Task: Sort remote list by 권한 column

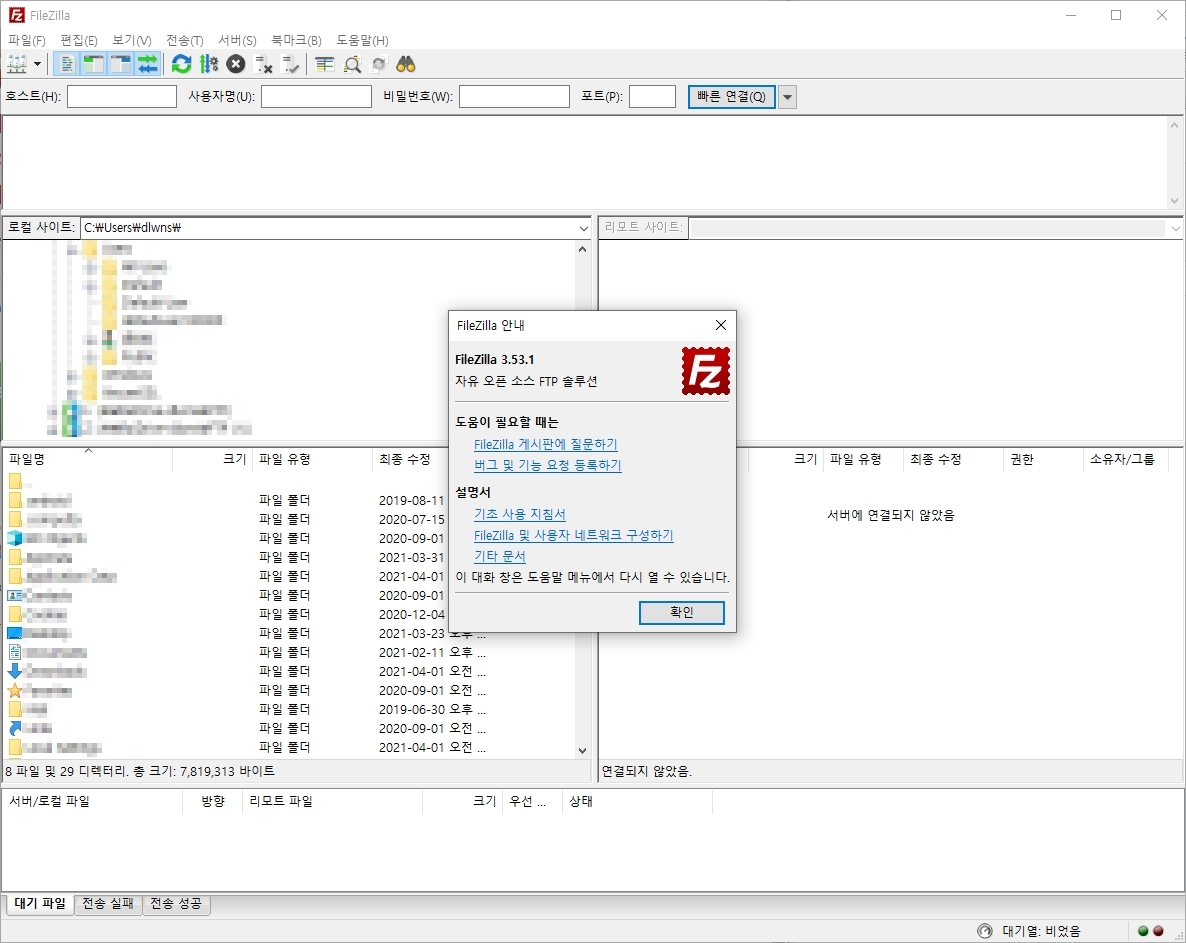Action: [1044, 459]
